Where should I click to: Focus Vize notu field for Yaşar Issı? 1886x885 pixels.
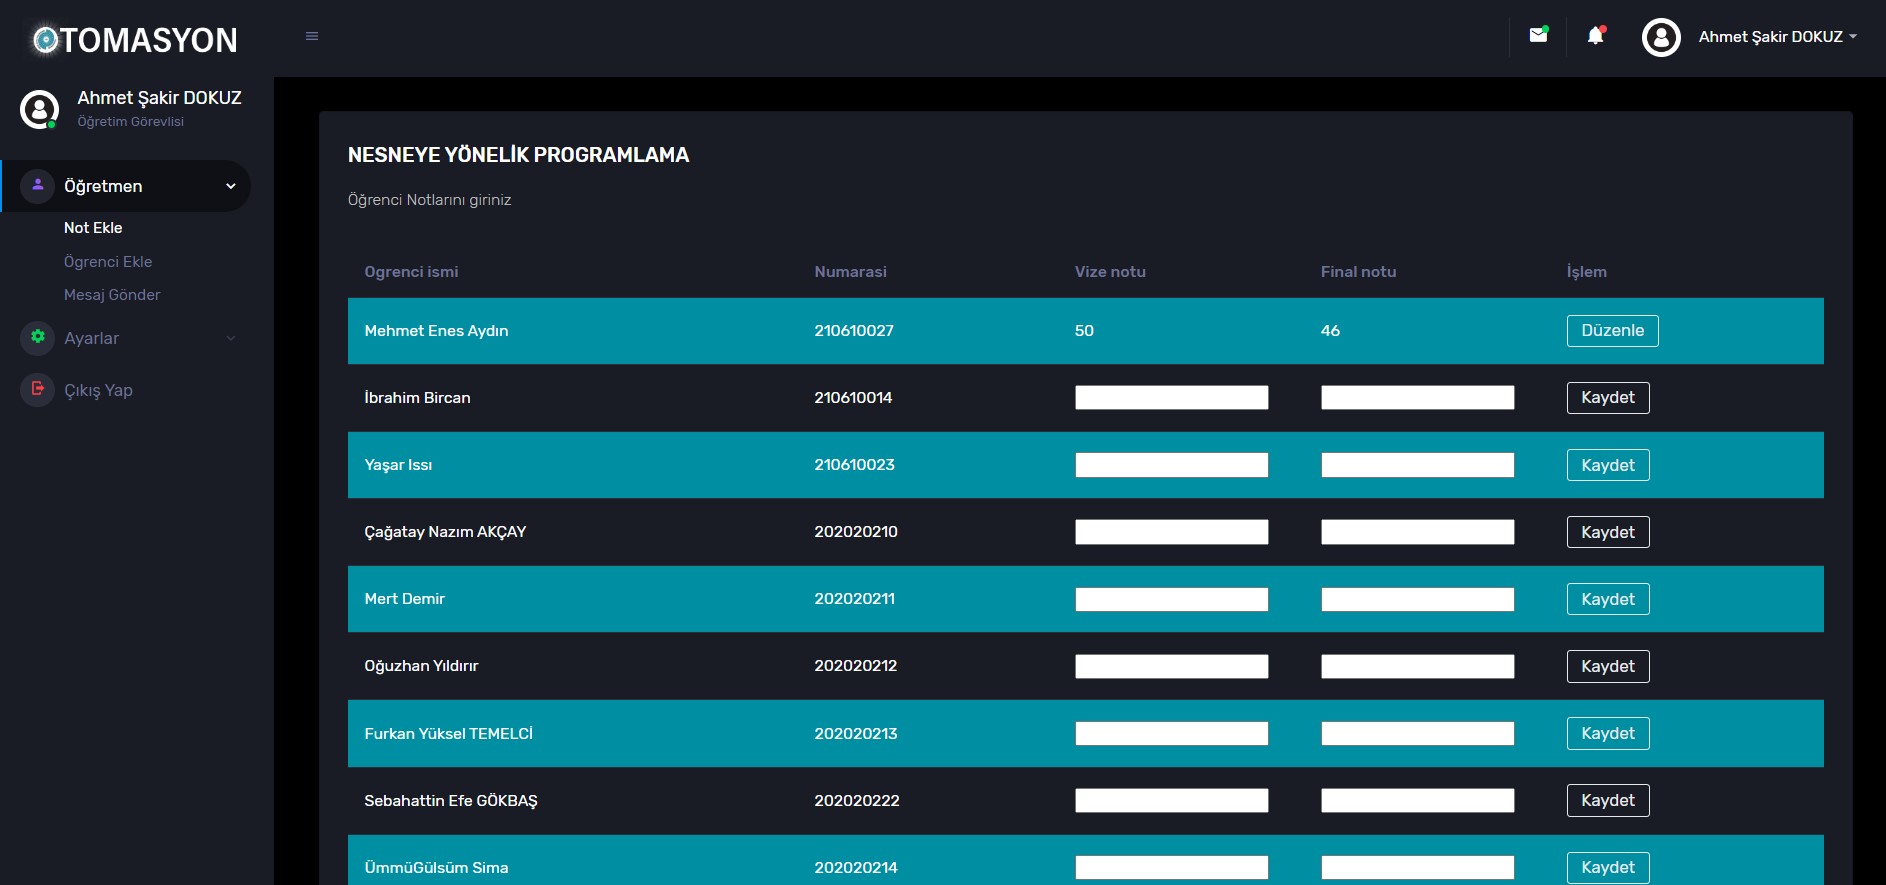1172,465
